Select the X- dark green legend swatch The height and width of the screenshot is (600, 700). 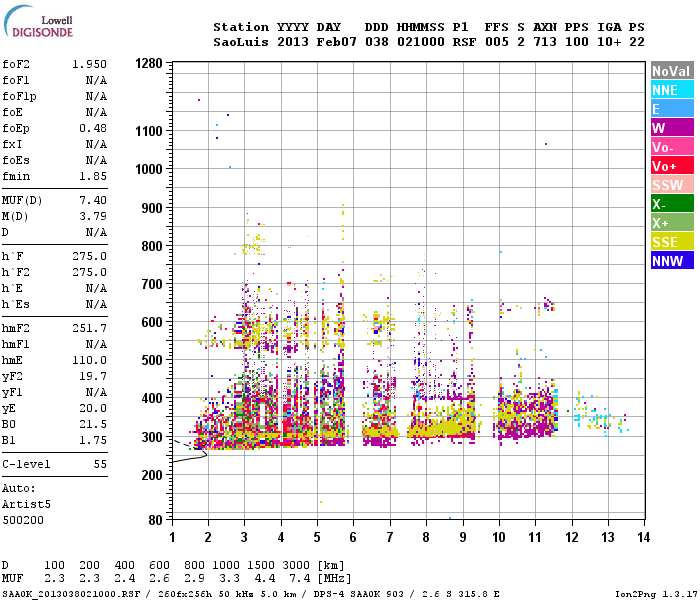click(672, 204)
